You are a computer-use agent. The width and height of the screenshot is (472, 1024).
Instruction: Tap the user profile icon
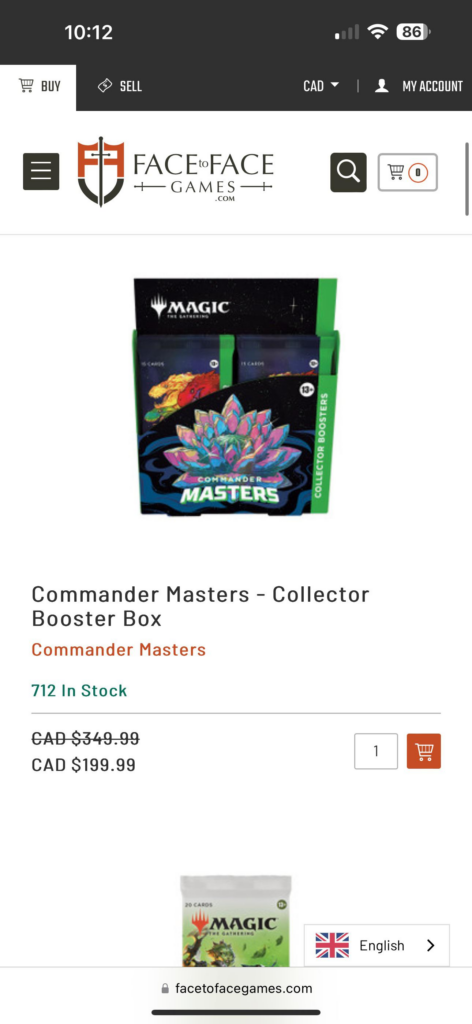[x=382, y=86]
